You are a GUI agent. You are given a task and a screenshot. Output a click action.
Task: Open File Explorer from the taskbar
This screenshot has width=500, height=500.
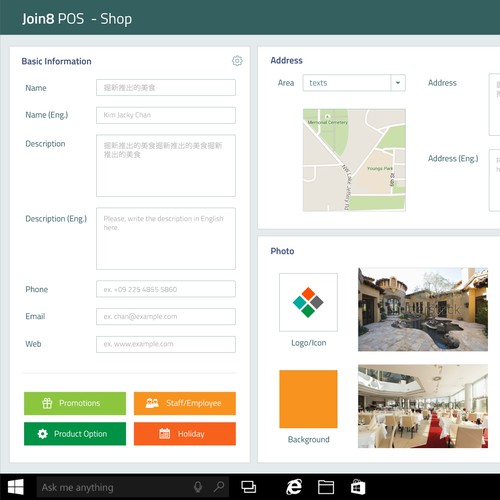(326, 487)
